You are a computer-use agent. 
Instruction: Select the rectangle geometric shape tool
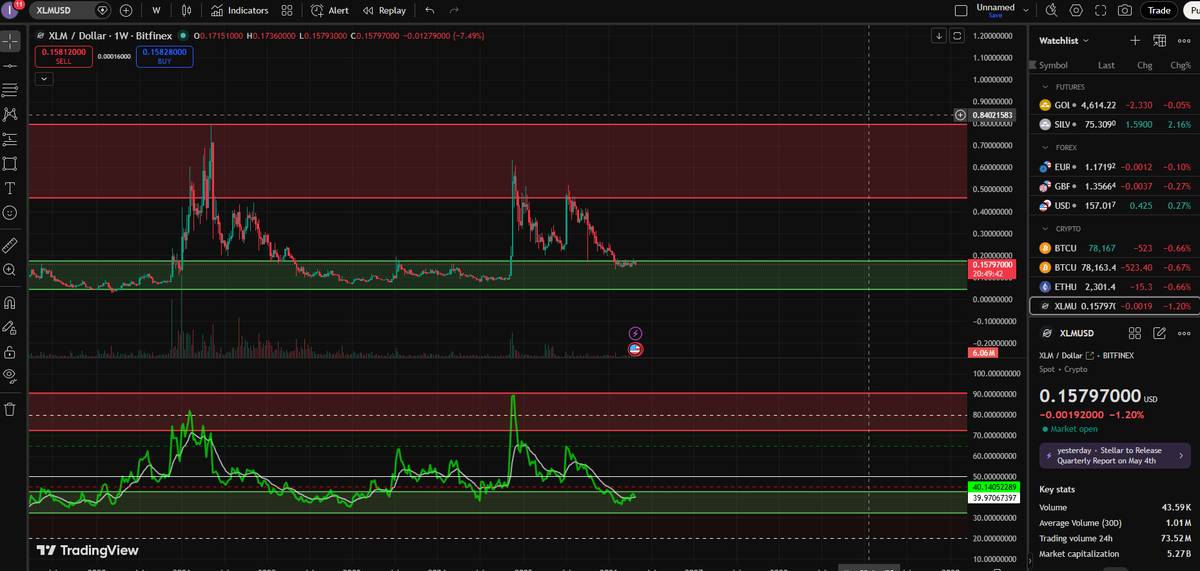(x=10, y=163)
